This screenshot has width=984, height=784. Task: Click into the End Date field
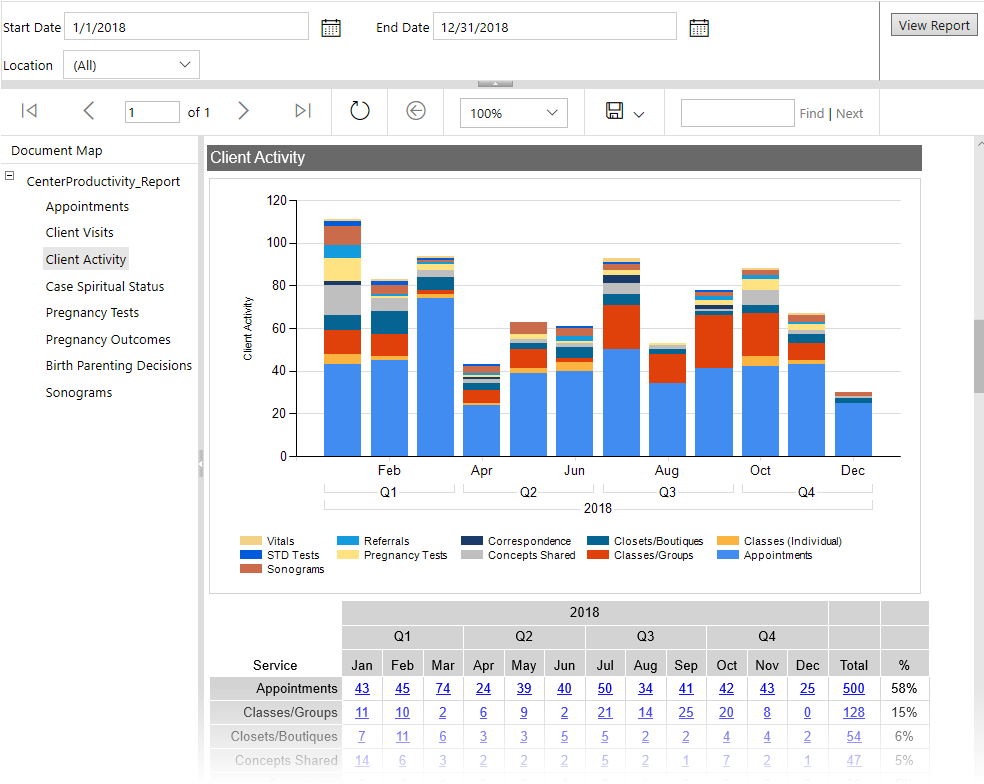[555, 27]
